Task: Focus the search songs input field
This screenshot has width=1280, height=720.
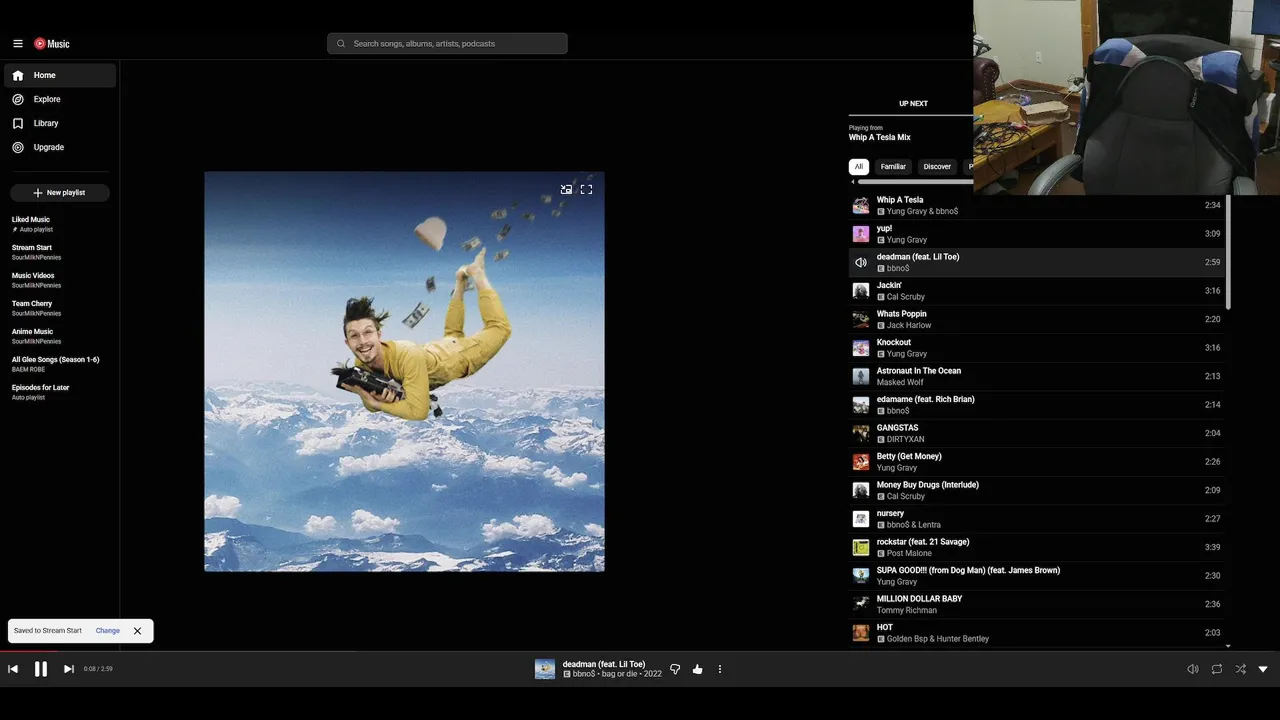Action: point(447,44)
